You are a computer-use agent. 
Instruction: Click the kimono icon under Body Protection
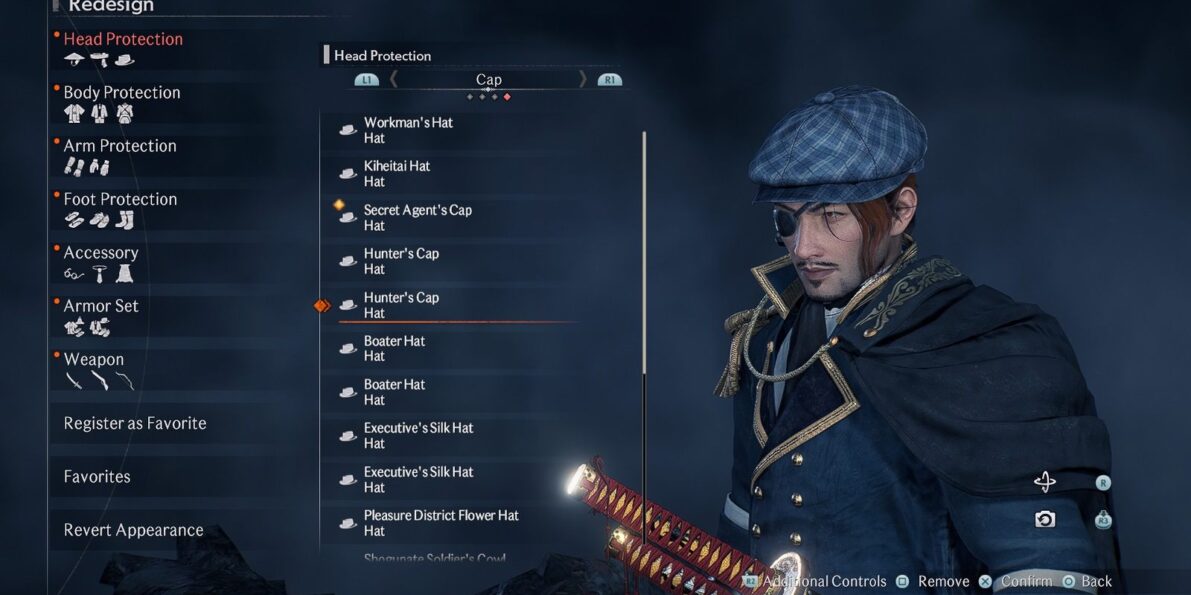click(74, 114)
